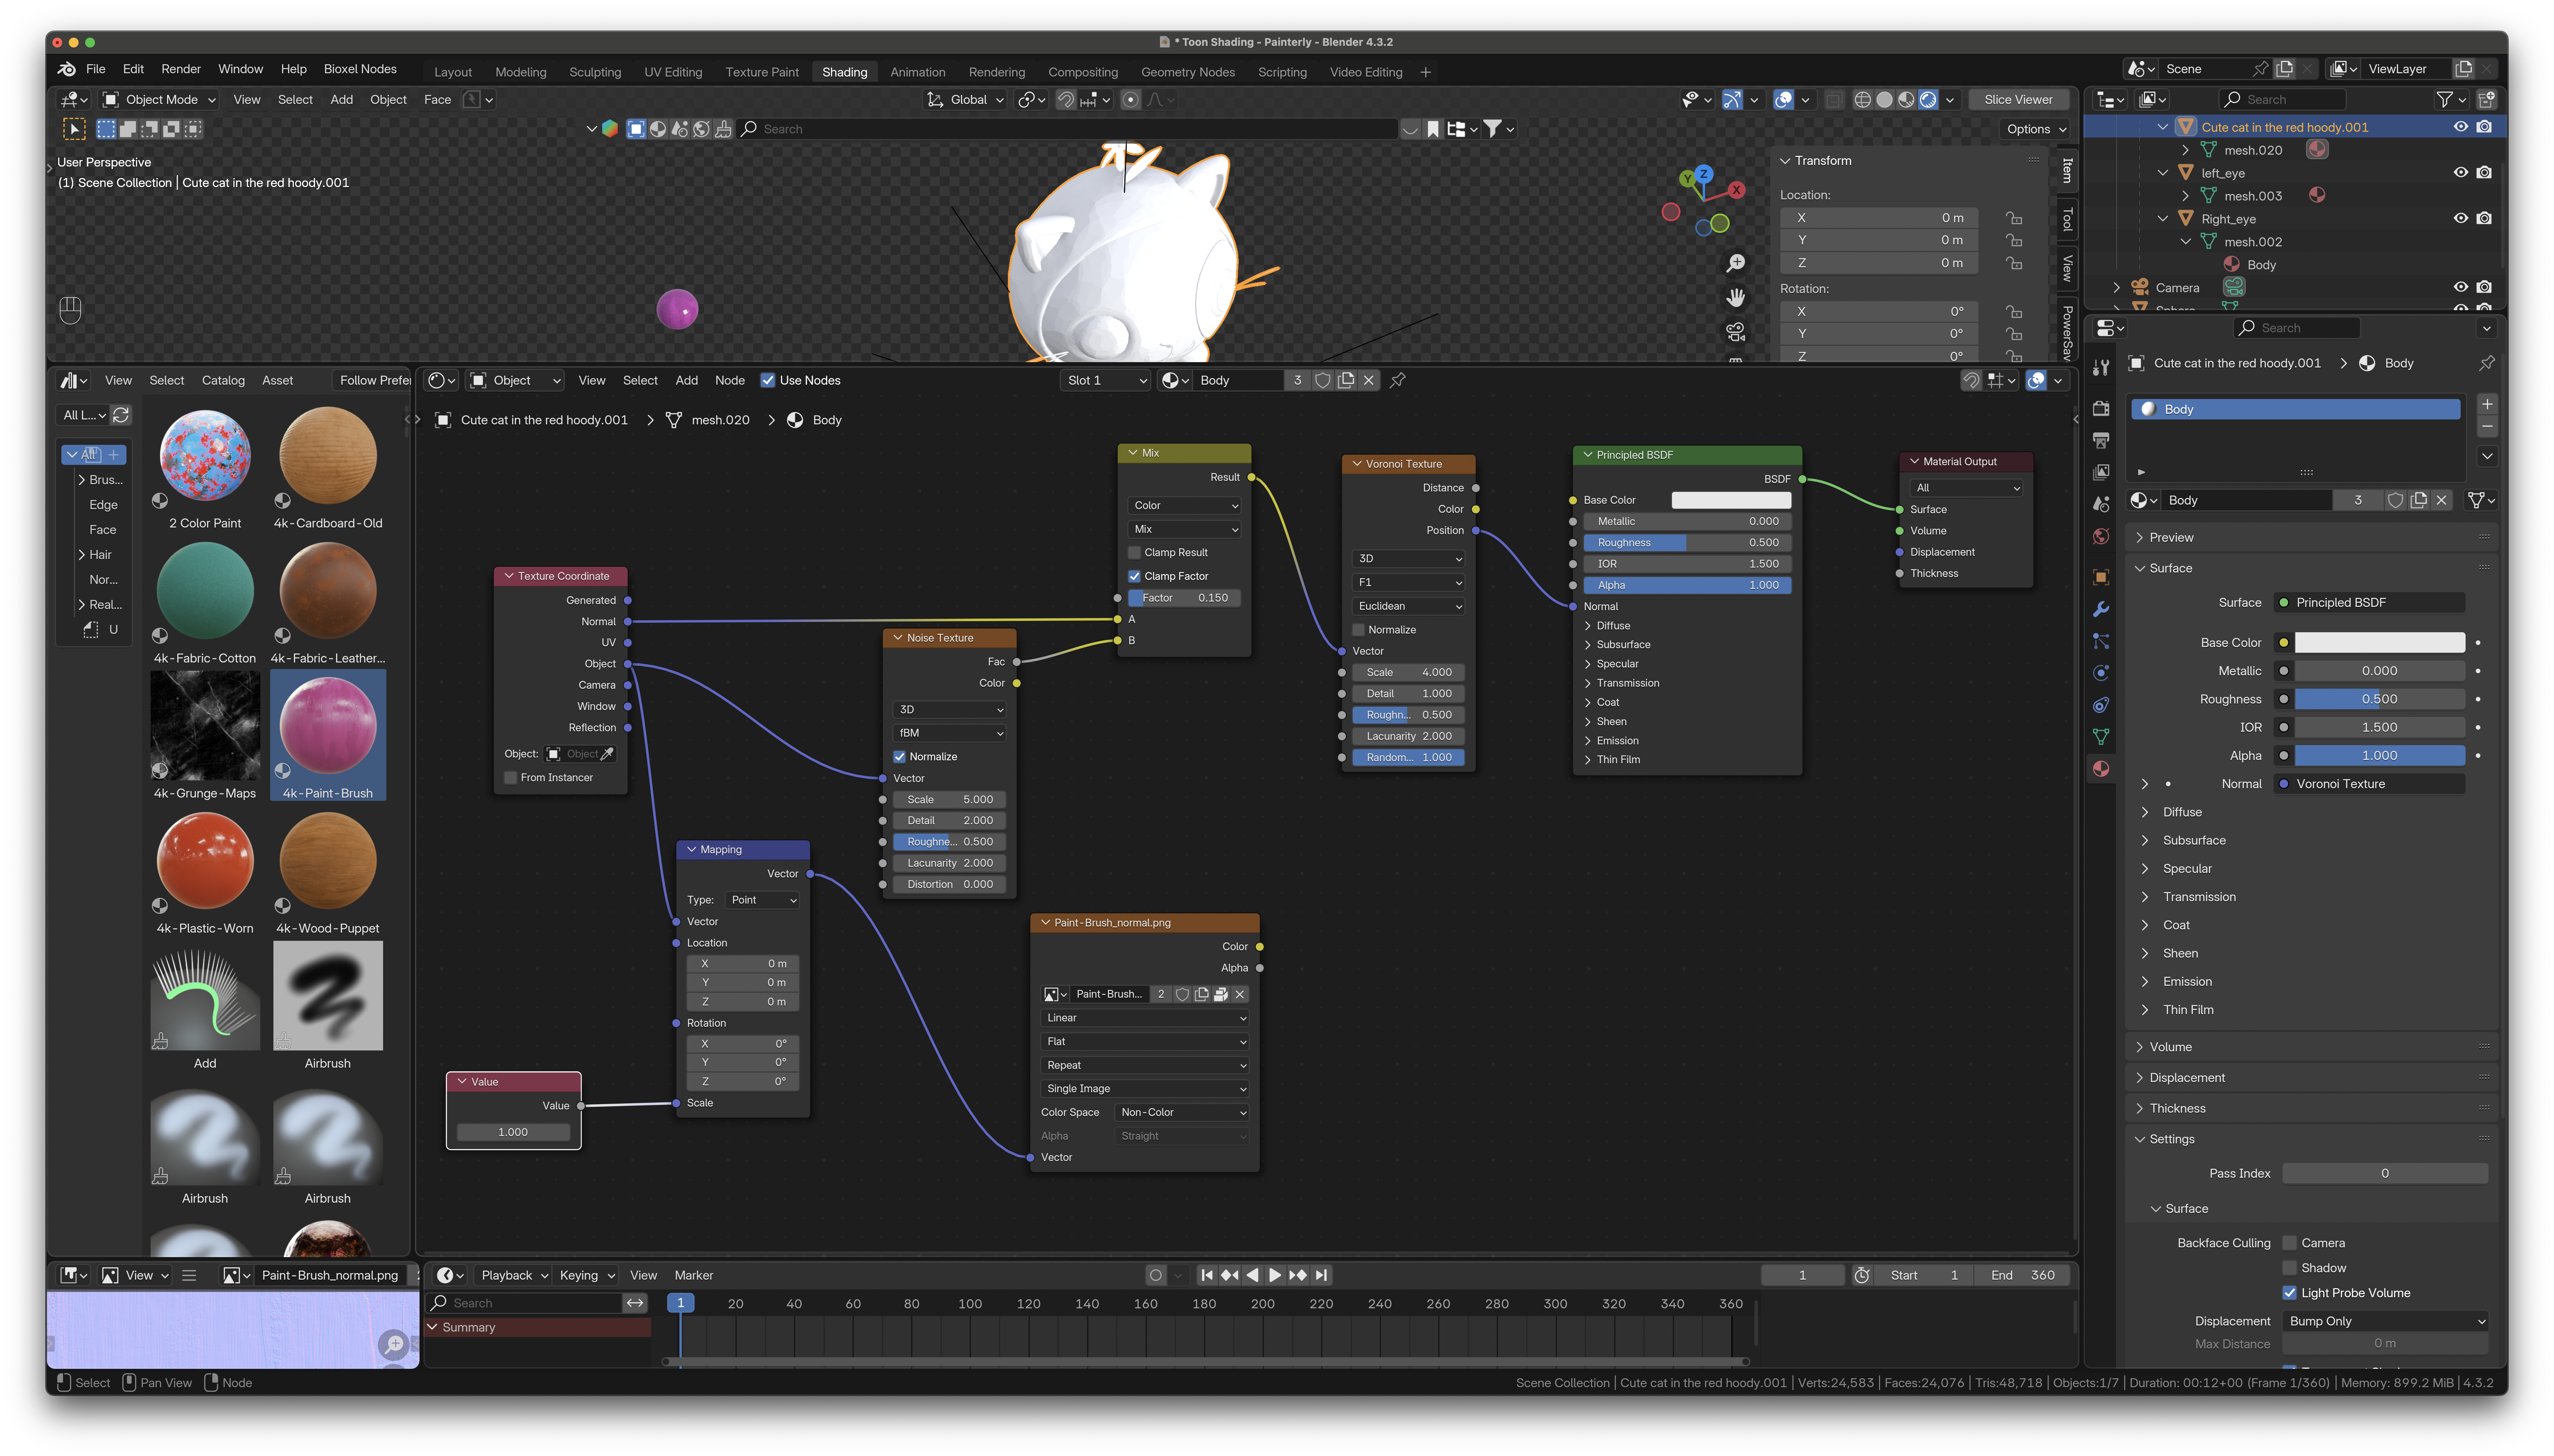Open the Slot 1 dropdown
Image resolution: width=2554 pixels, height=1456 pixels.
pos(1106,380)
